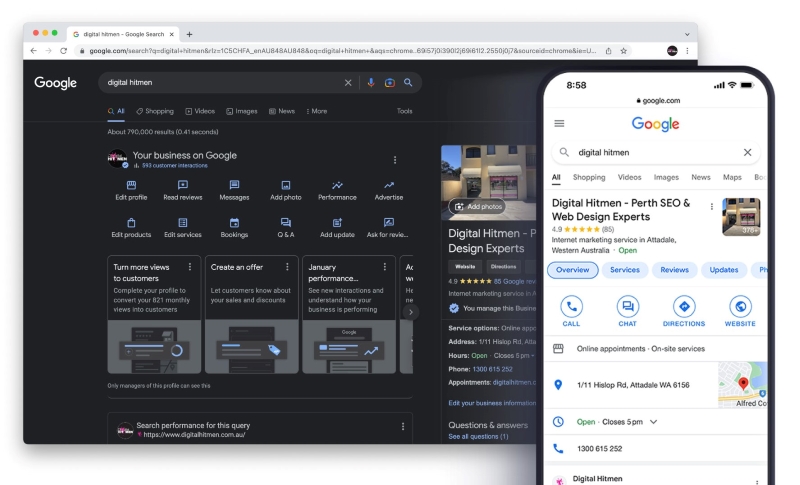Select phone Updates chip
800x485 pixels.
pyautogui.click(x=724, y=270)
